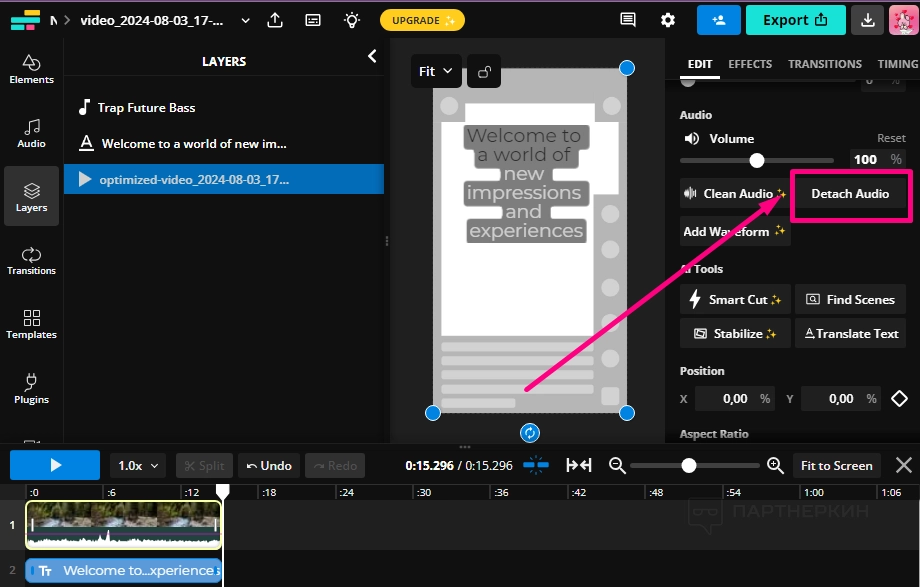The image size is (920, 587).
Task: Open the Templates sidebar panel
Action: (31, 324)
